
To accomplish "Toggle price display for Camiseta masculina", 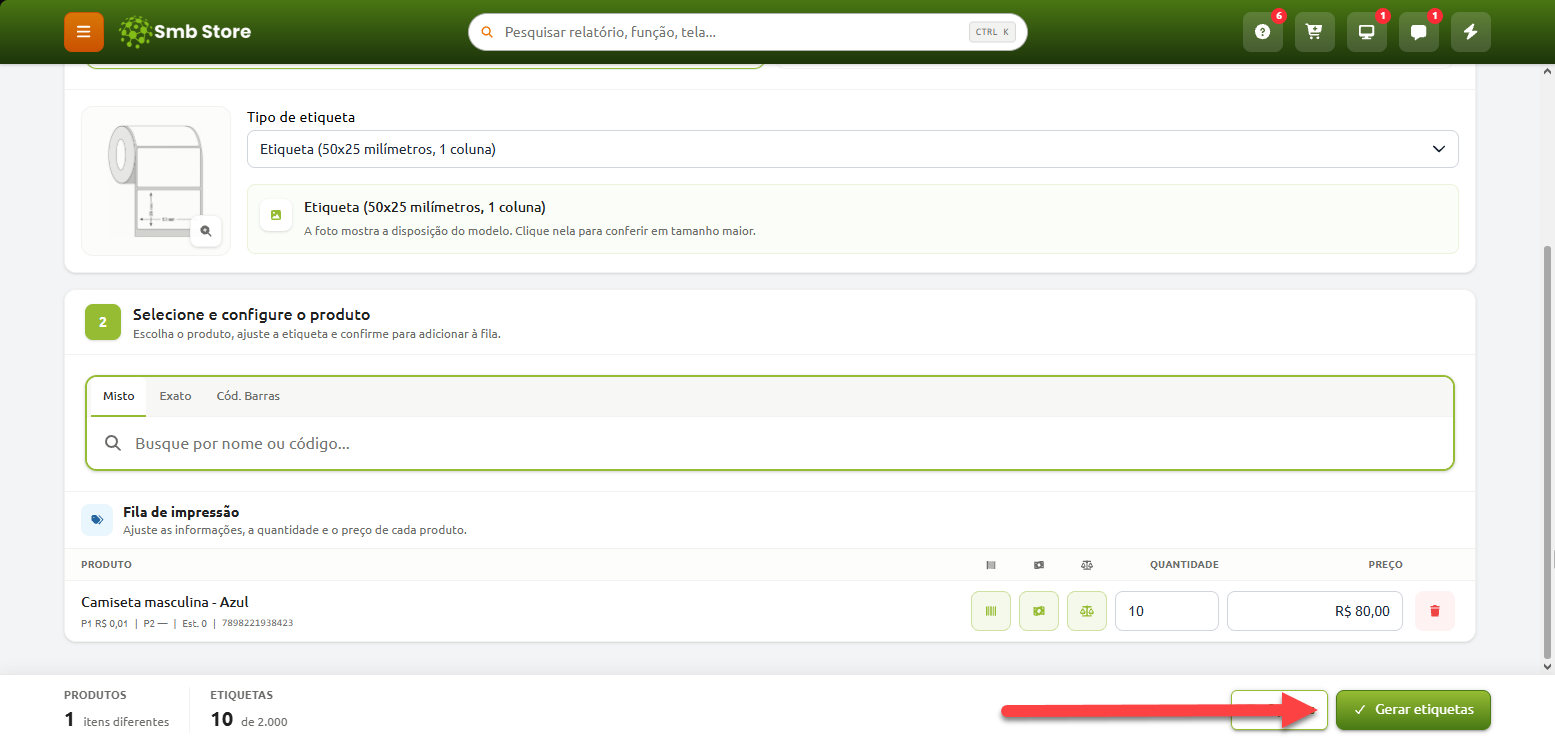I will click(1039, 611).
